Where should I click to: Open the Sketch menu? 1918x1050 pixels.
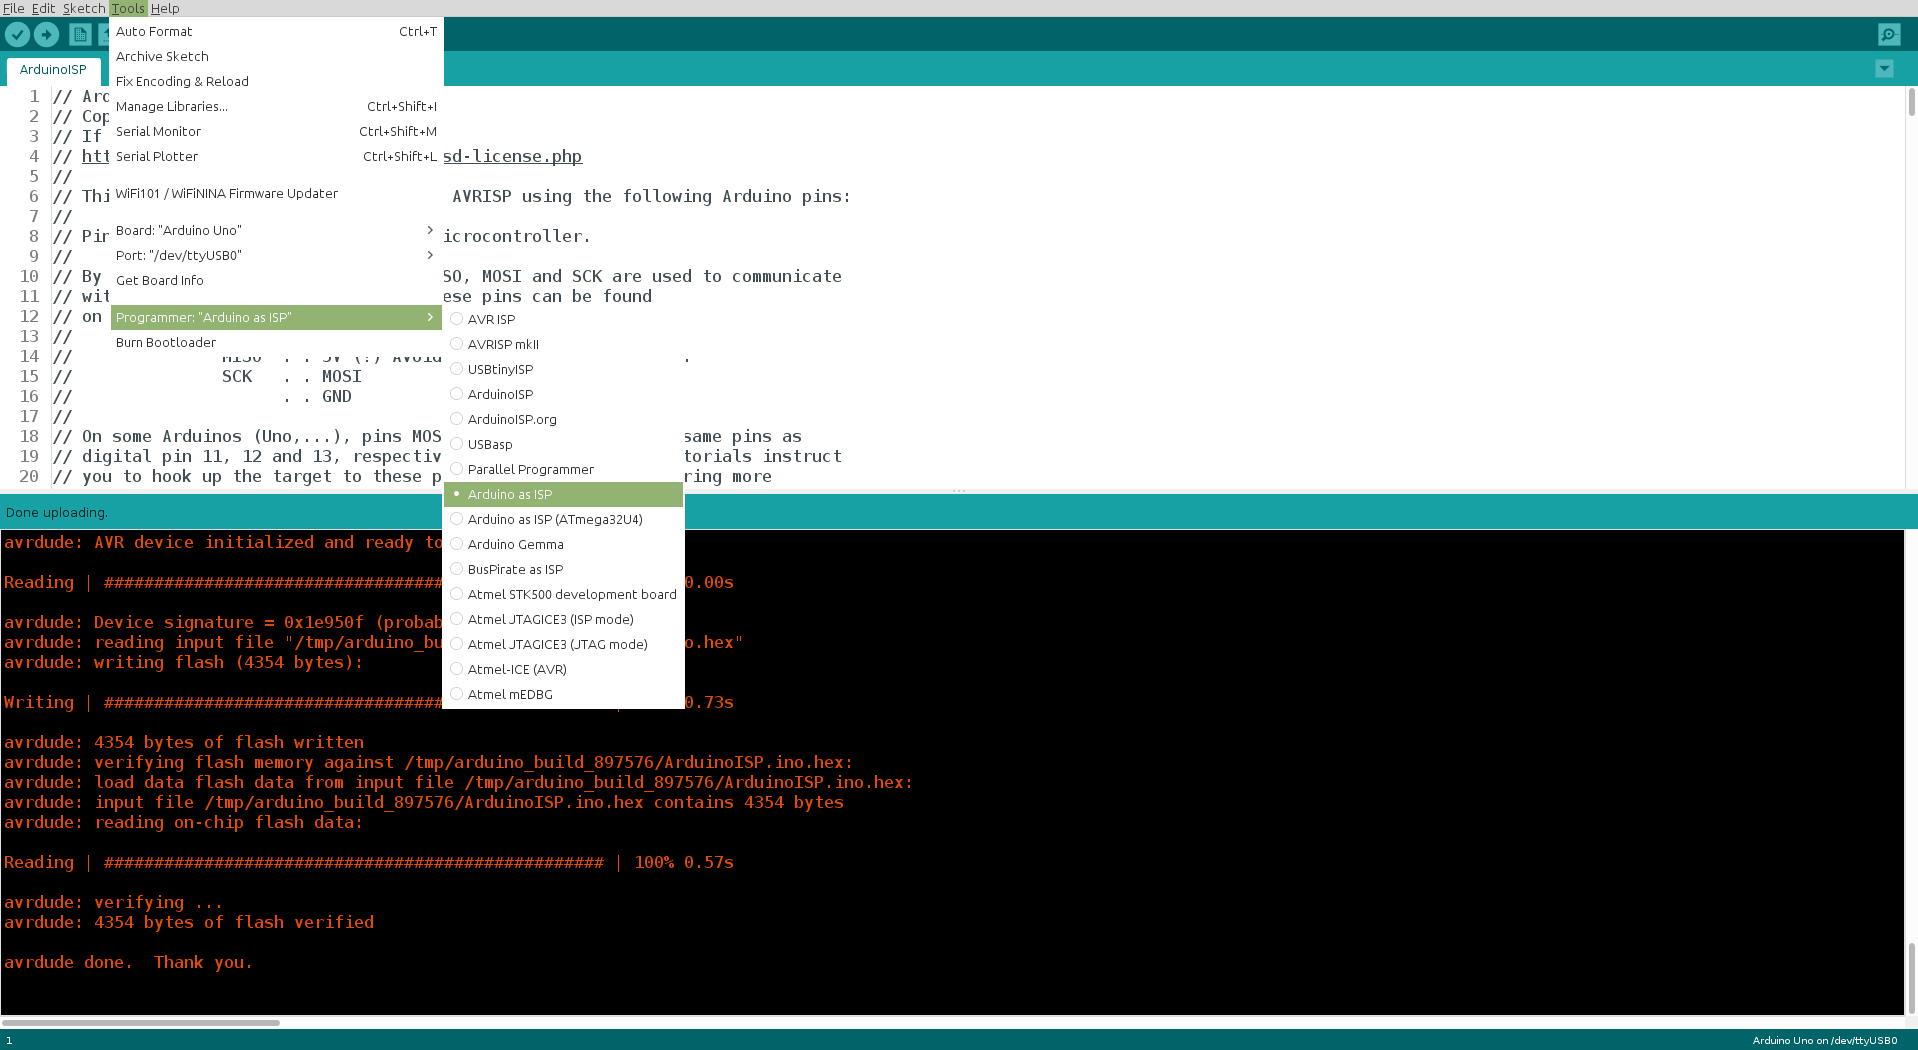tap(84, 8)
